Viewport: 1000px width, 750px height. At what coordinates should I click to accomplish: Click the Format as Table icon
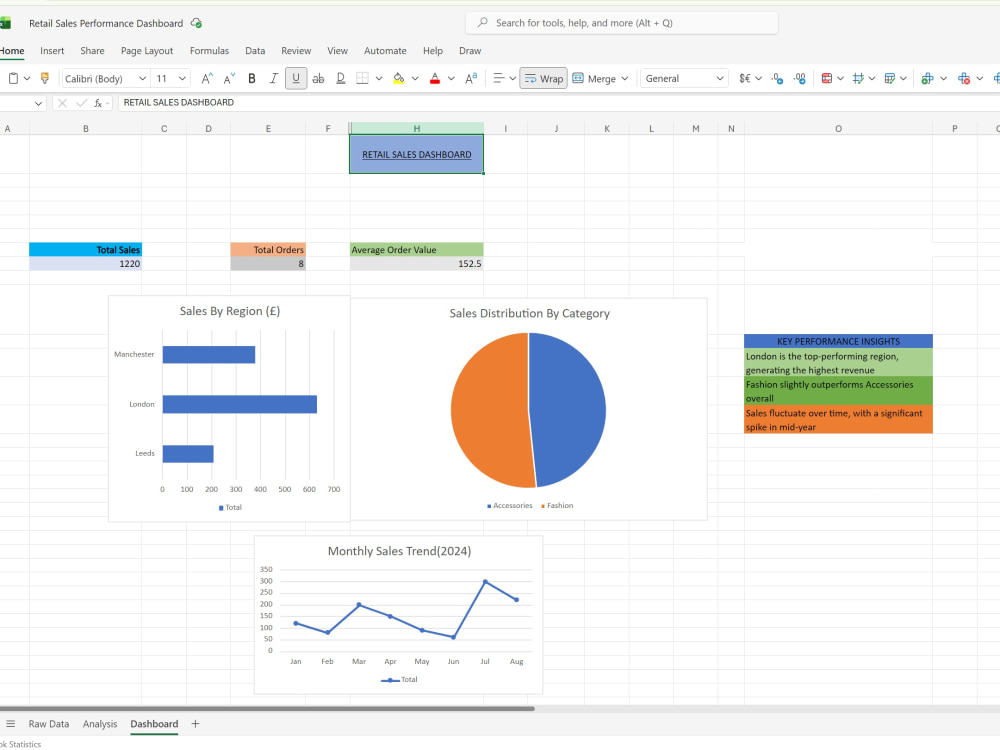[858, 78]
